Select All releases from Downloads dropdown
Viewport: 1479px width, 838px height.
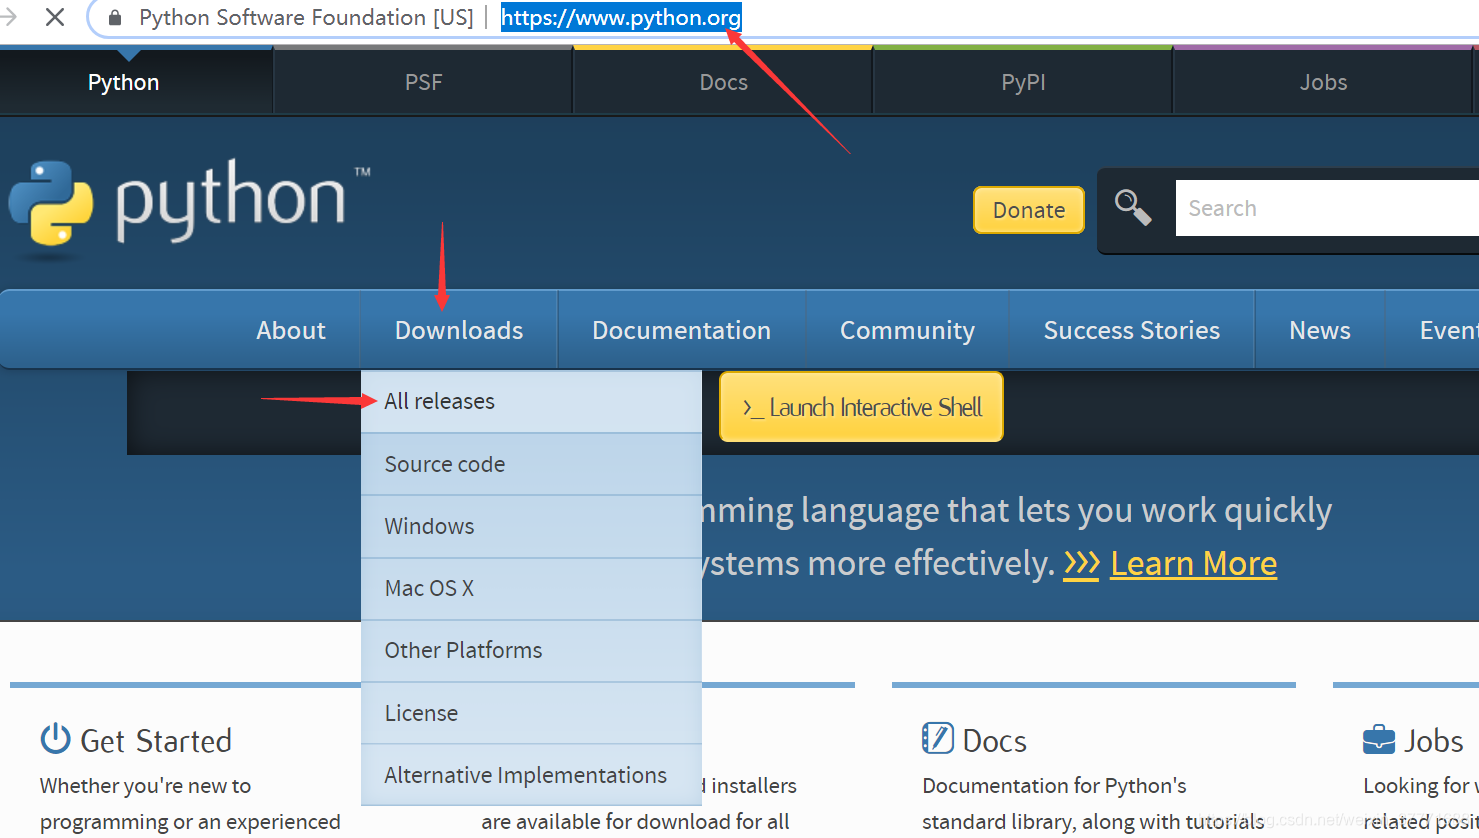pos(531,401)
